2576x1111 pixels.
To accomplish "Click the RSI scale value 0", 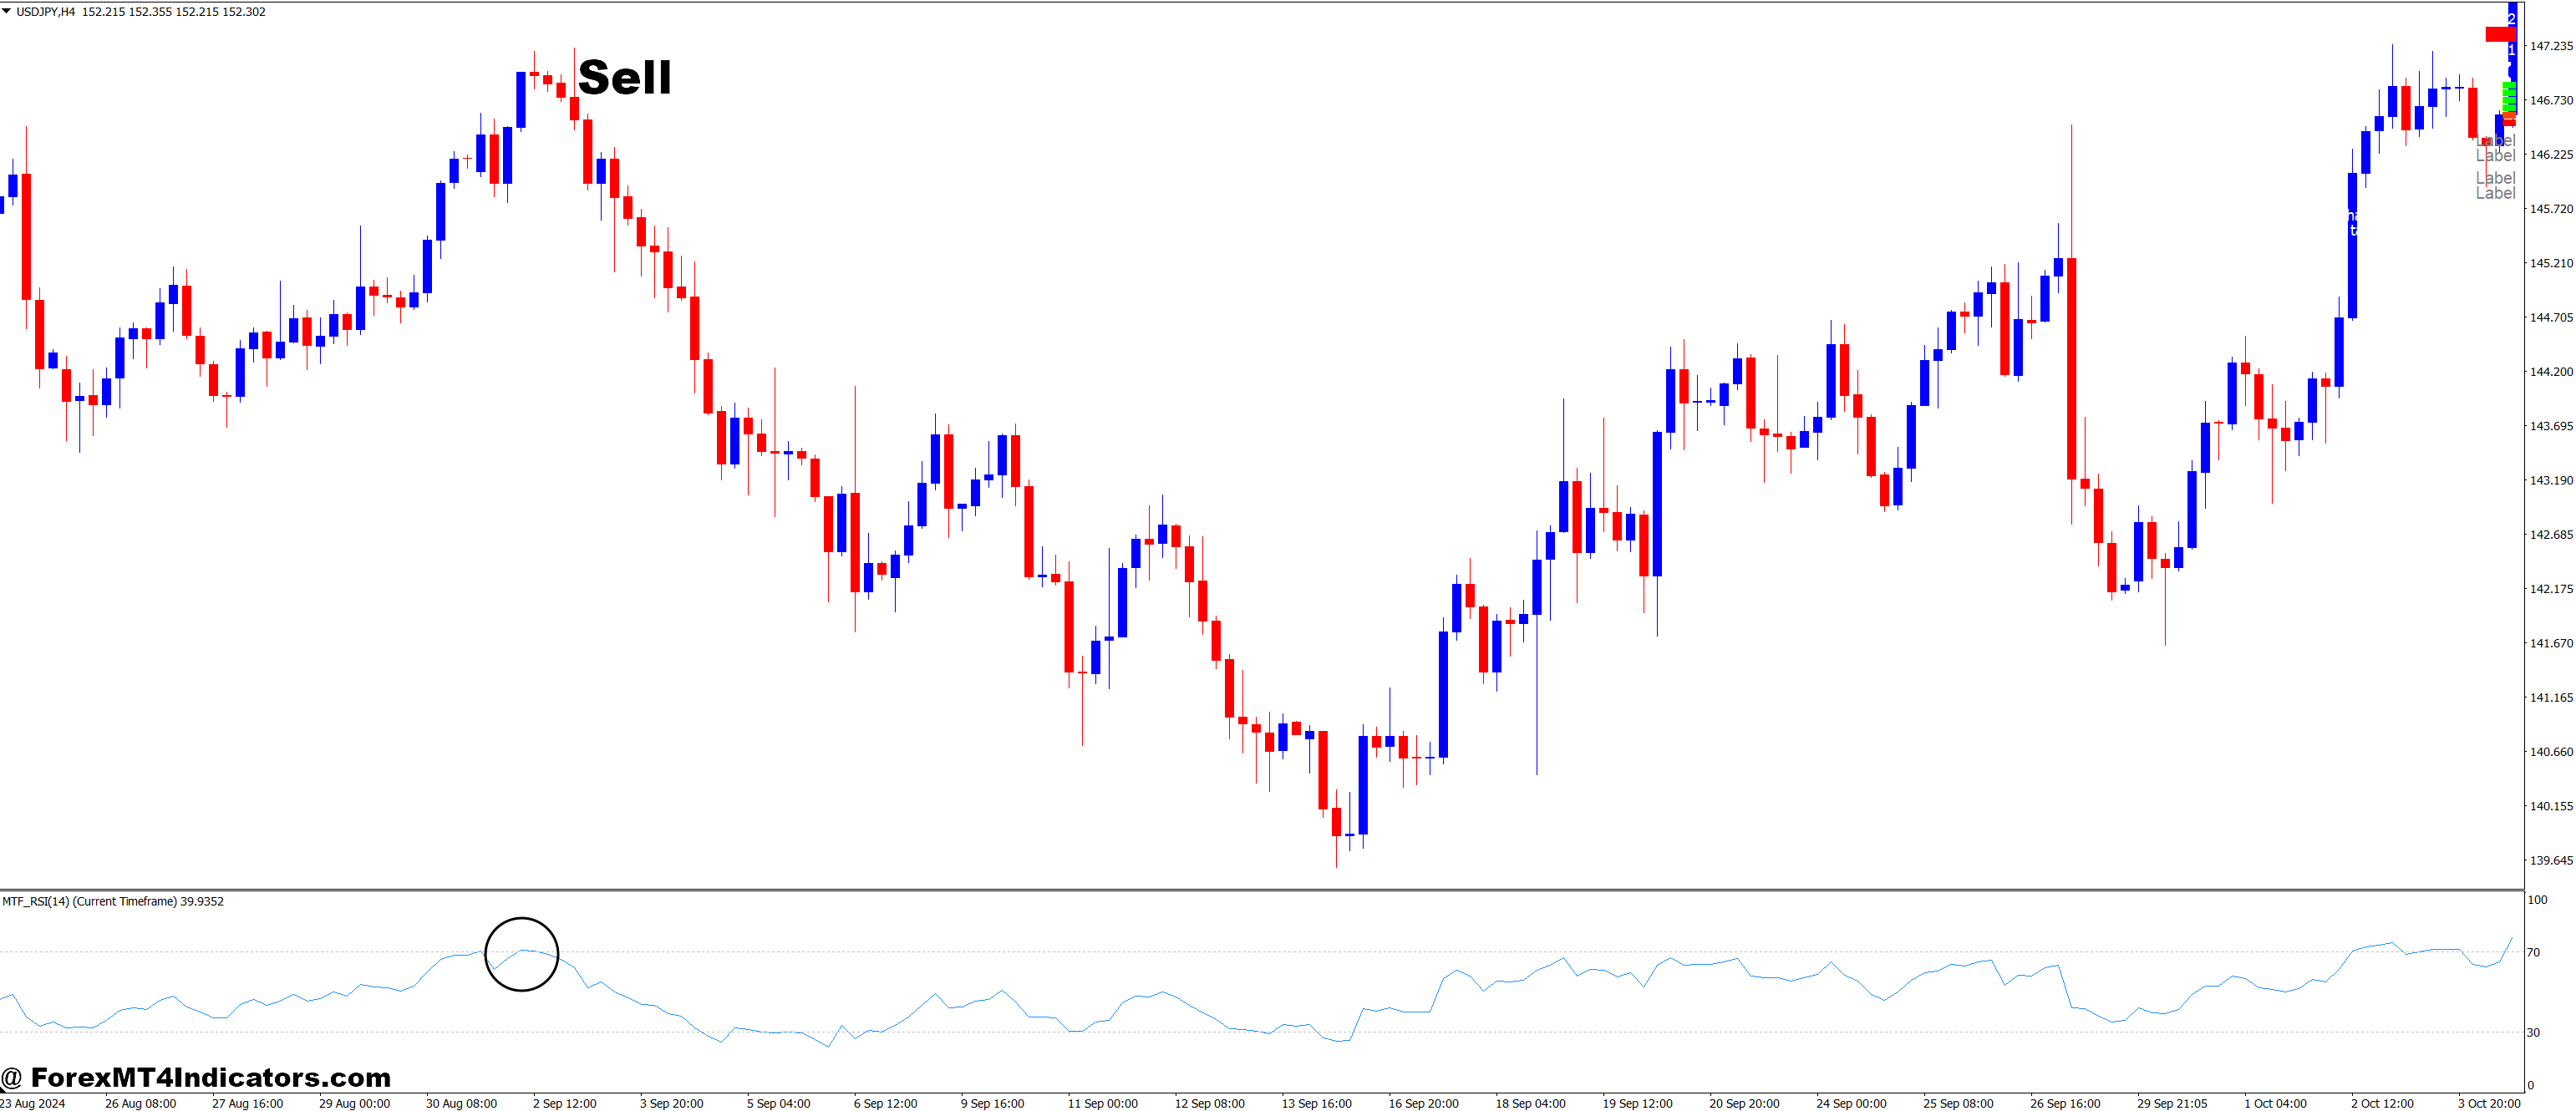I will coord(2531,1086).
